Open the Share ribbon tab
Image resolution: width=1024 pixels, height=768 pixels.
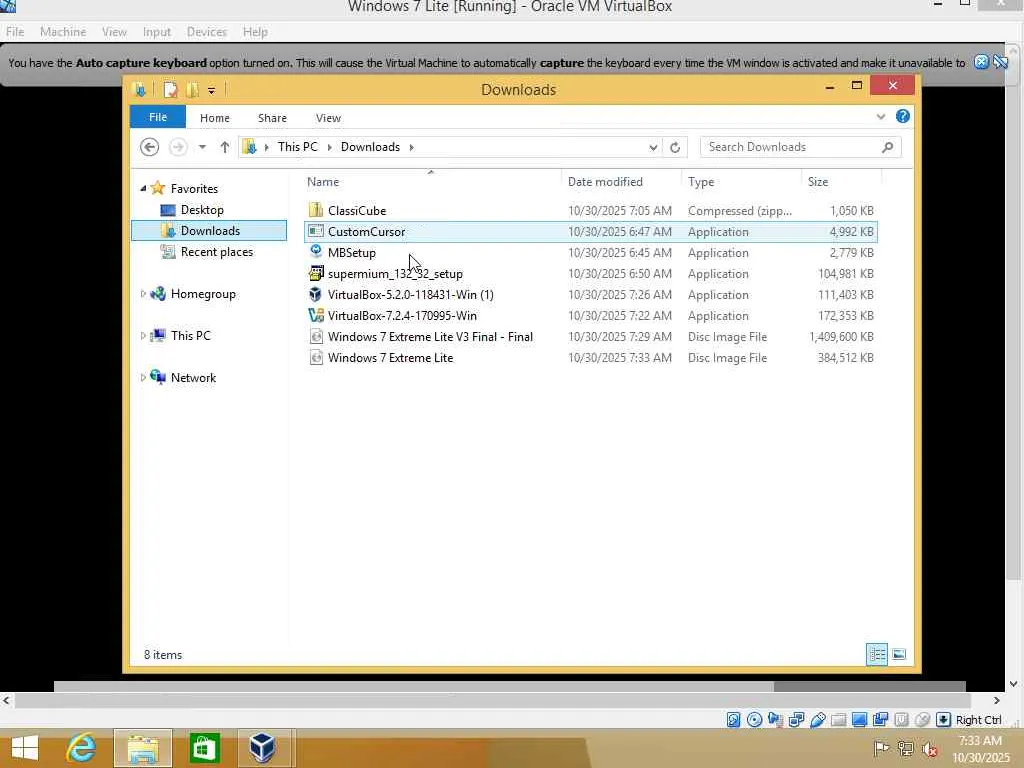point(272,118)
